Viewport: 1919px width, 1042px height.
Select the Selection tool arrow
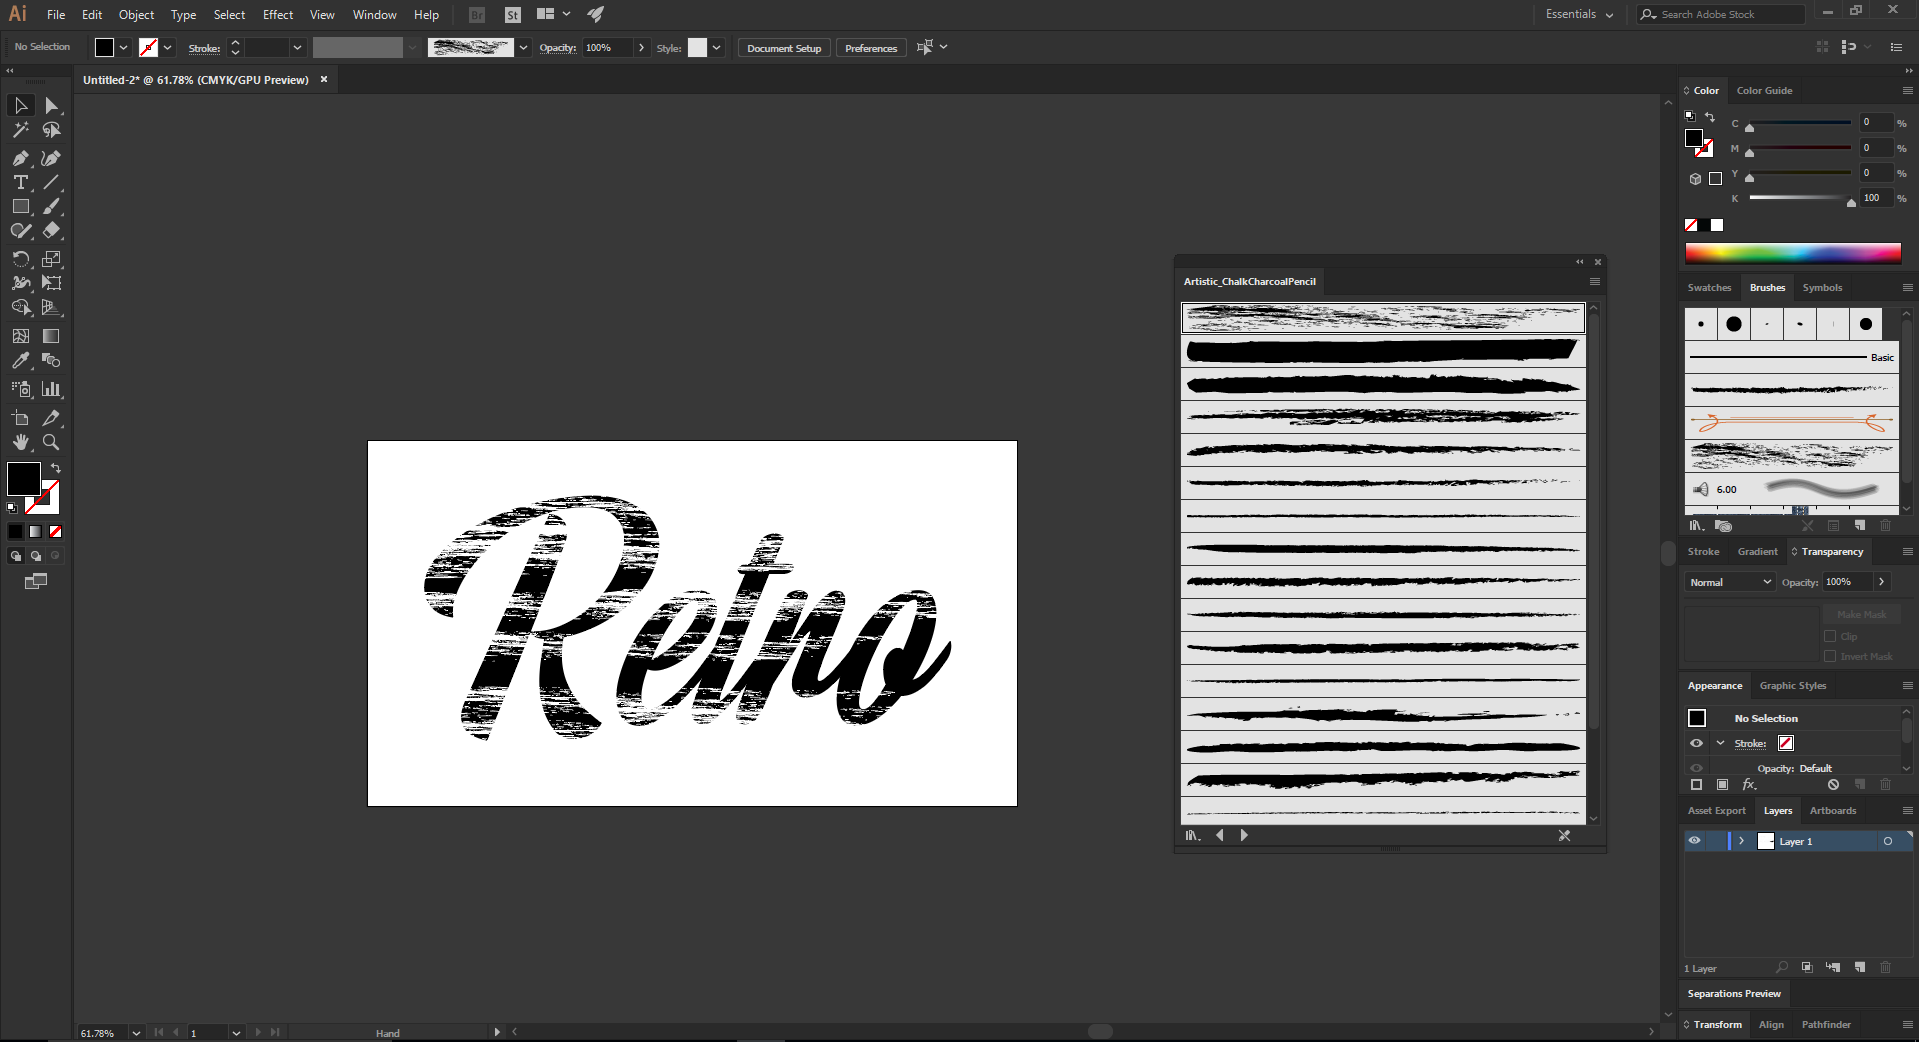click(x=20, y=105)
